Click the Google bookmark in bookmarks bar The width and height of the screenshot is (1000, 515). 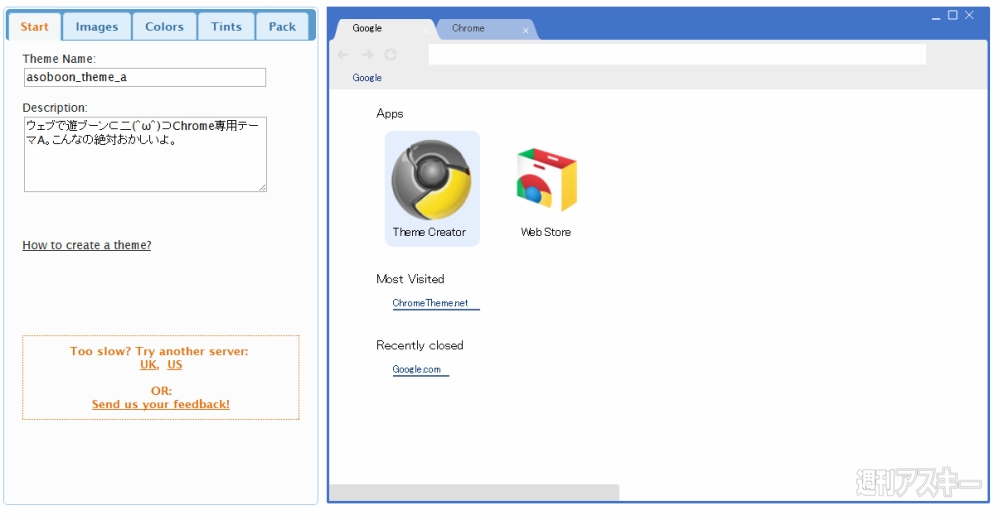tap(367, 78)
